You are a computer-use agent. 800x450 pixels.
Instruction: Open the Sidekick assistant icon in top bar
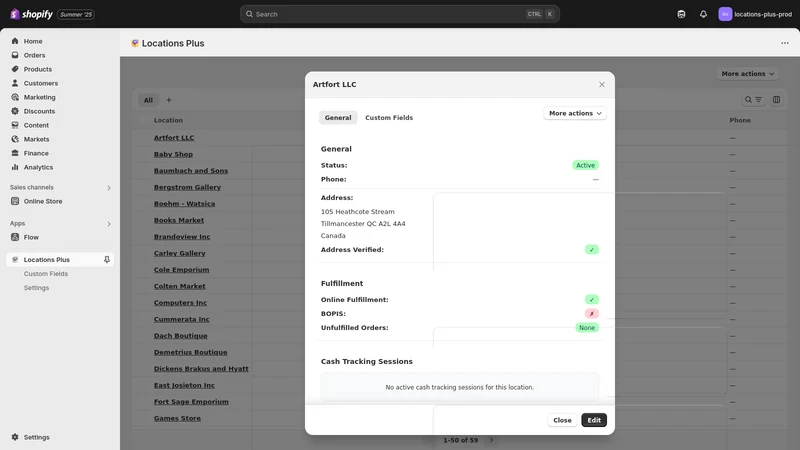681,14
